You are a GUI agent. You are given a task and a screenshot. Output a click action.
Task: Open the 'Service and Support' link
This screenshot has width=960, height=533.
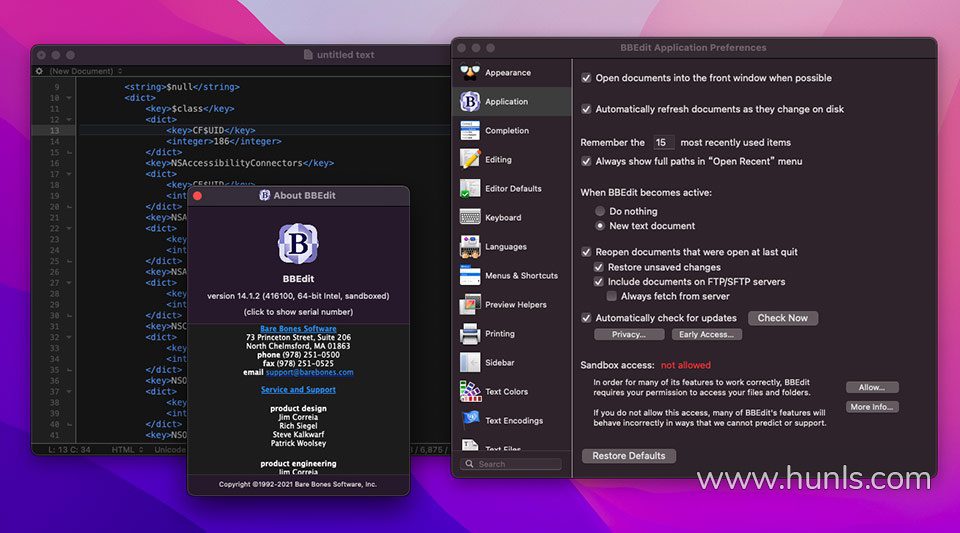pos(298,390)
